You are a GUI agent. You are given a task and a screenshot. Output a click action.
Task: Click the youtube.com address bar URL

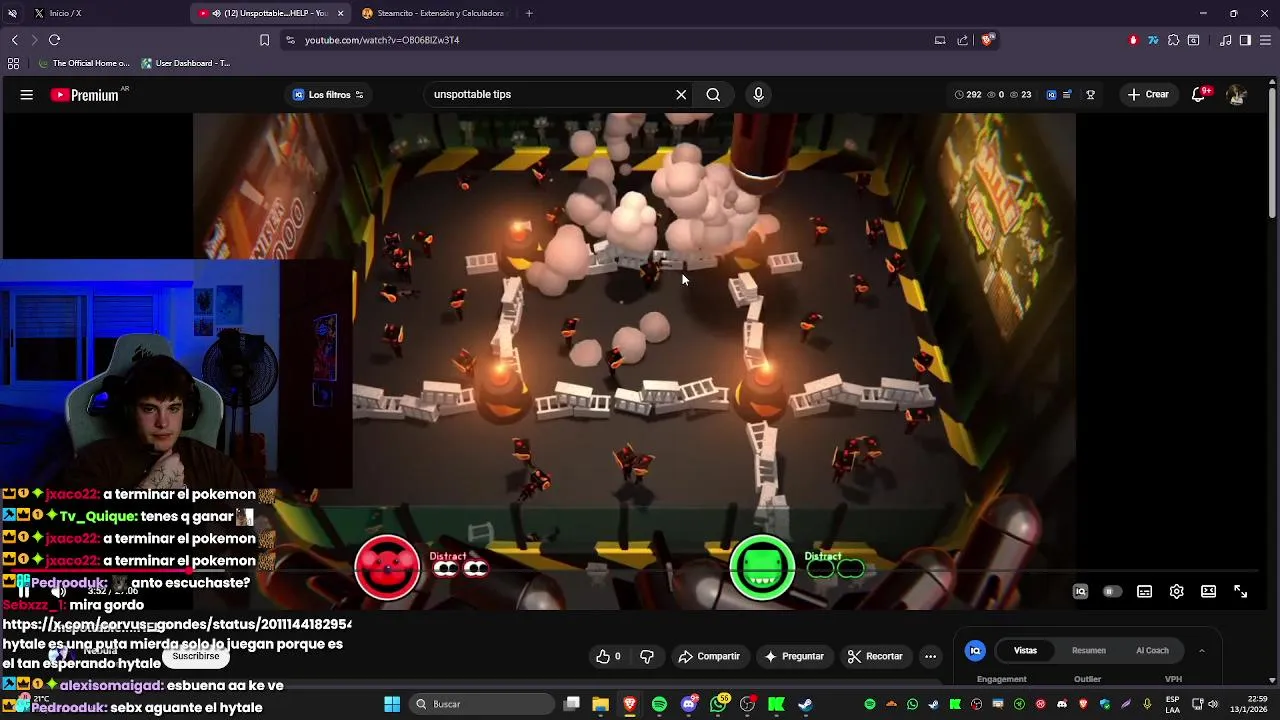[382, 40]
